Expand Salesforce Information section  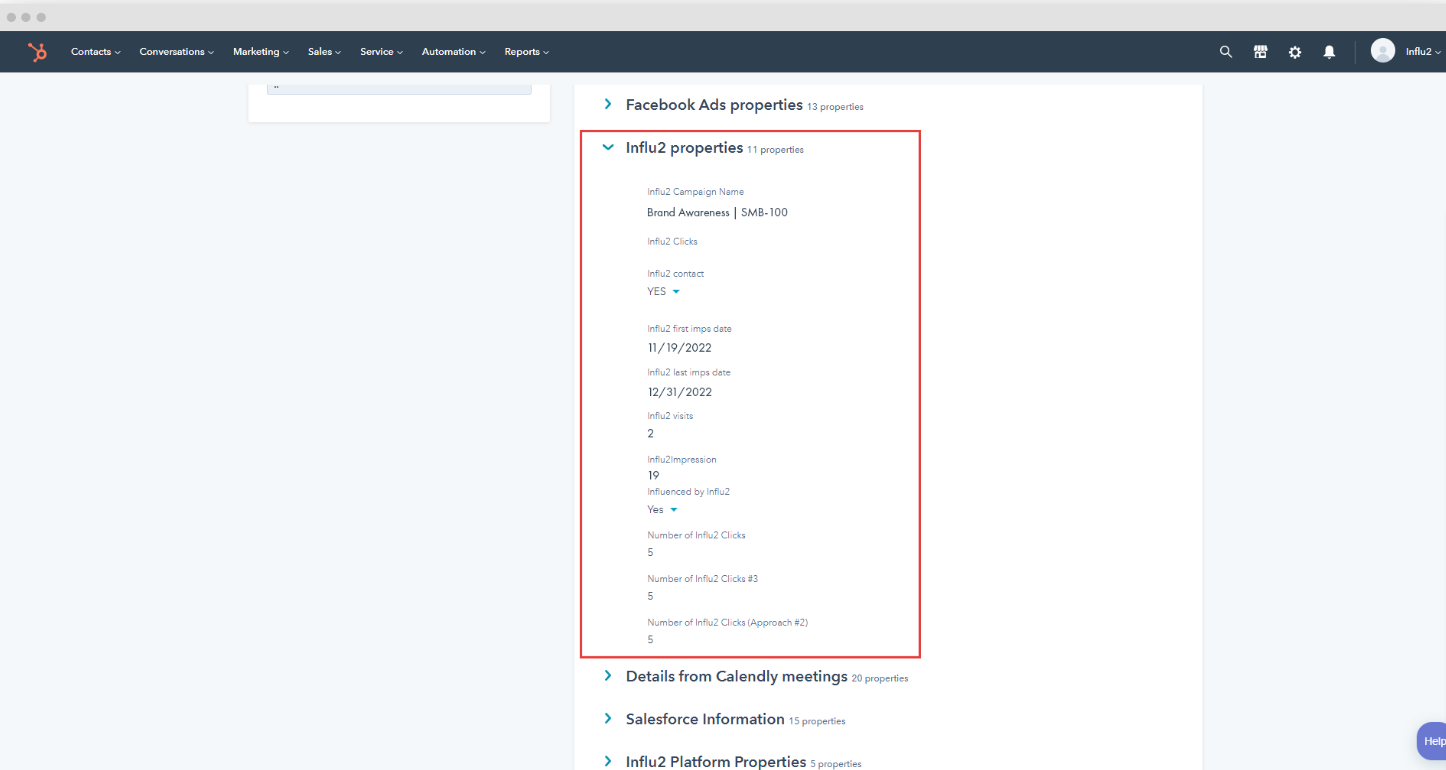pos(607,719)
